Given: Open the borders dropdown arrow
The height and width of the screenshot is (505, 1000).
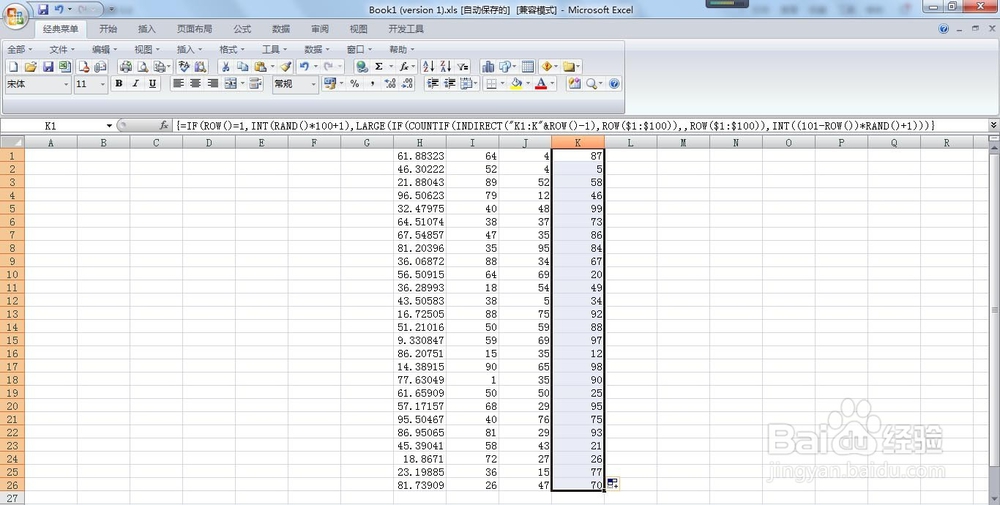Looking at the screenshot, I should tap(503, 84).
